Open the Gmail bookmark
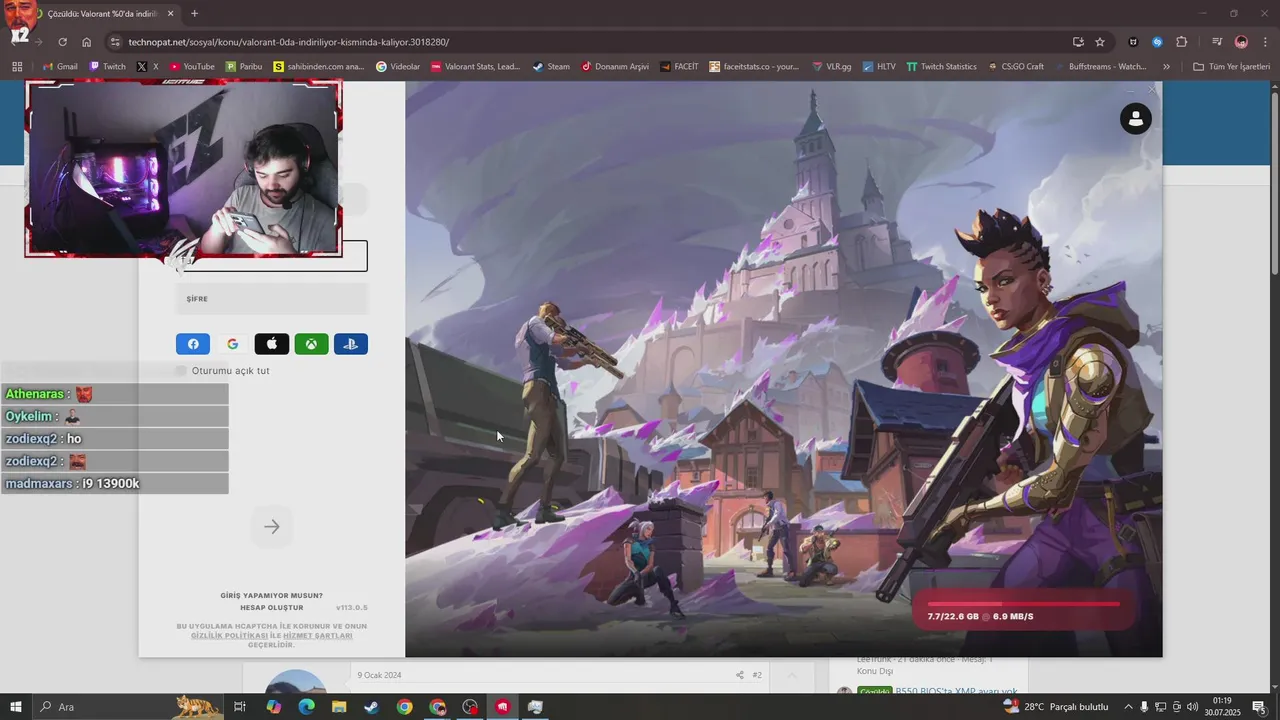This screenshot has height=720, width=1280. [60, 67]
